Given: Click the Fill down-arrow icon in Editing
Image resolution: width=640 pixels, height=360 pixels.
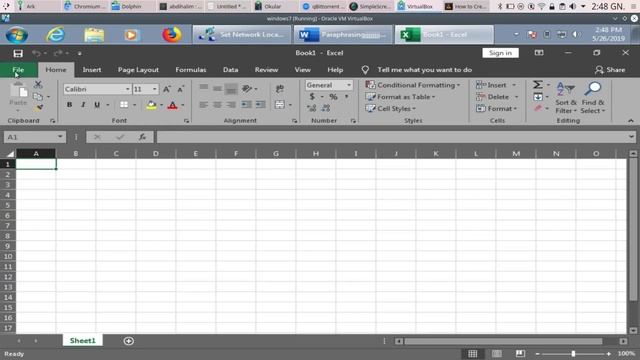Looking at the screenshot, I should 538,97.
